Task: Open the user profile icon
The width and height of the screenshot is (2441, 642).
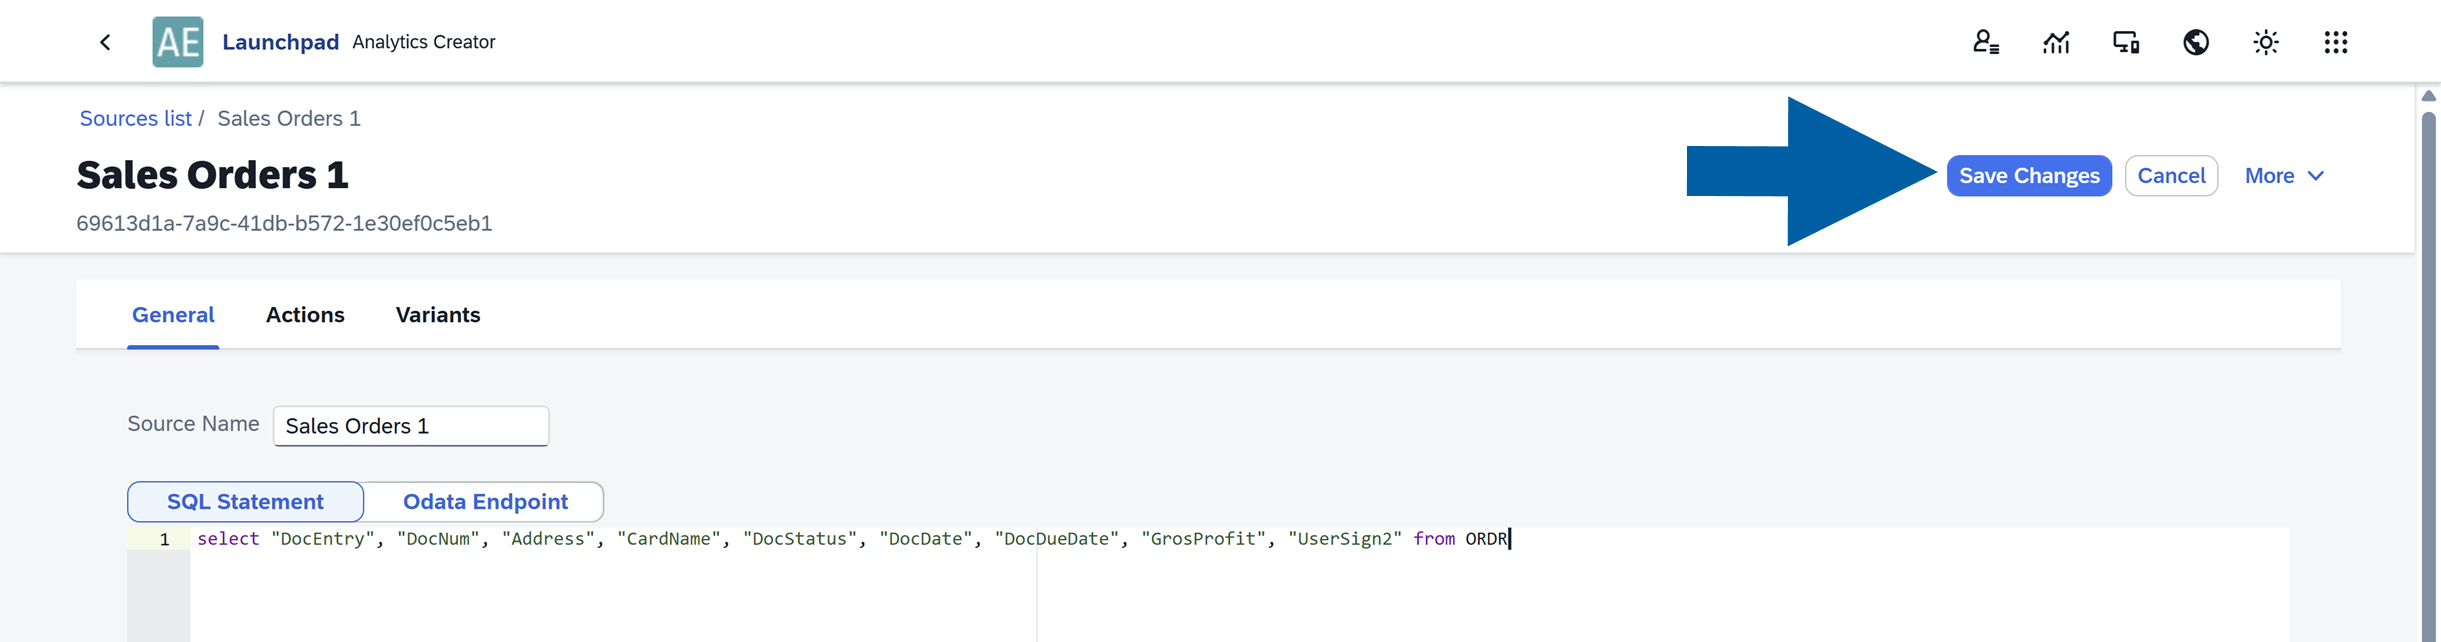Action: 1986,42
